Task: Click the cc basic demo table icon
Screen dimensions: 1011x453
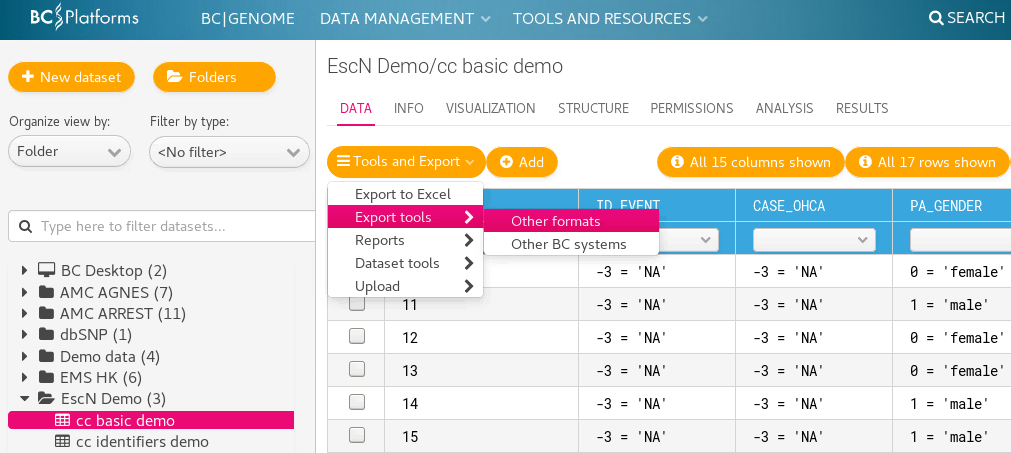Action: [x=63, y=421]
